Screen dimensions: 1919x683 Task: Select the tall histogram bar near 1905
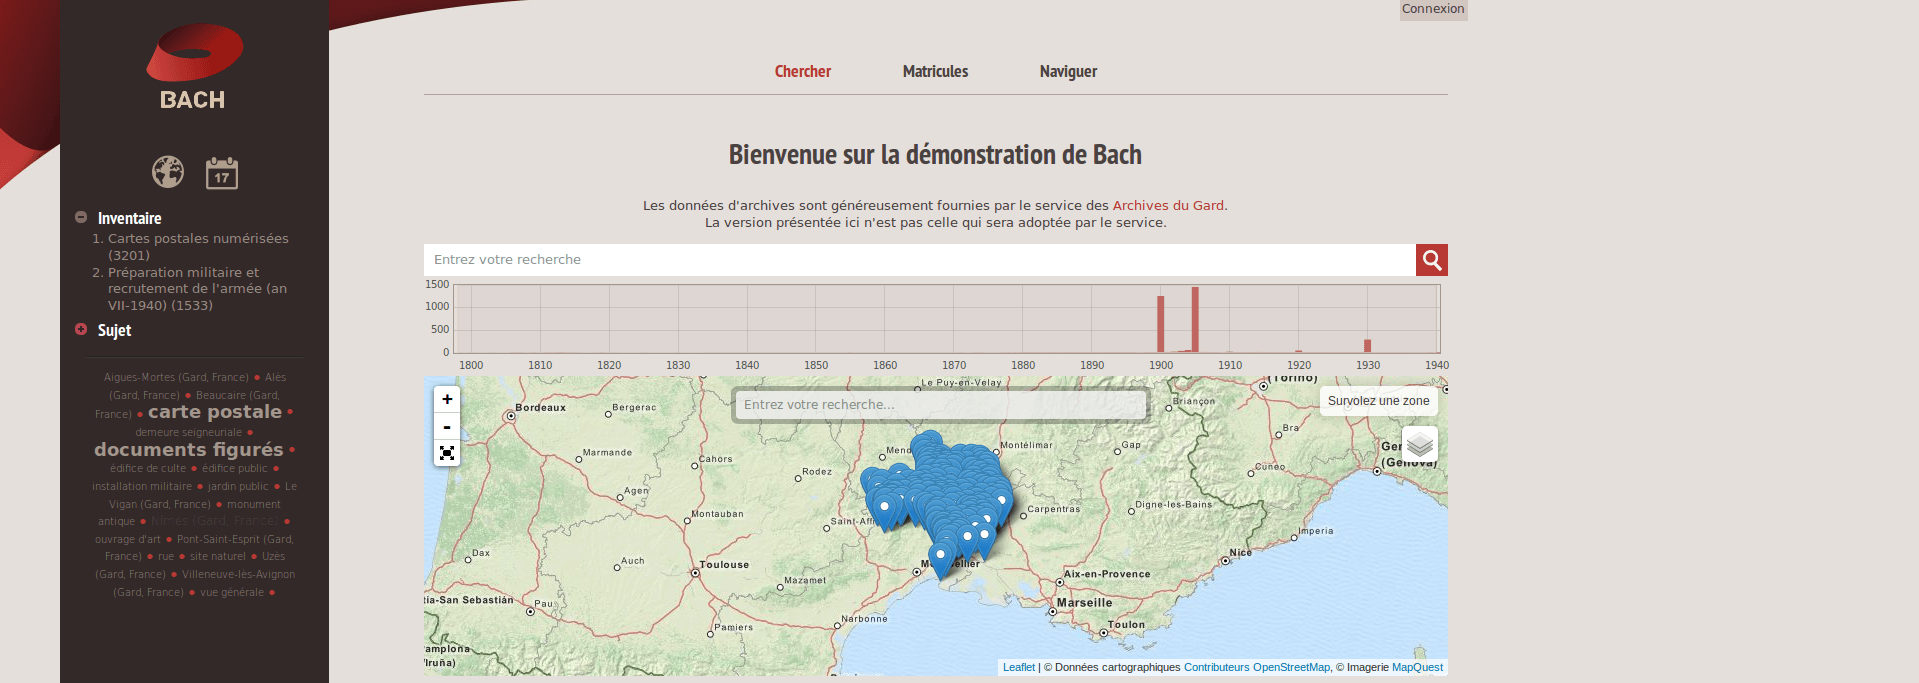[1195, 320]
